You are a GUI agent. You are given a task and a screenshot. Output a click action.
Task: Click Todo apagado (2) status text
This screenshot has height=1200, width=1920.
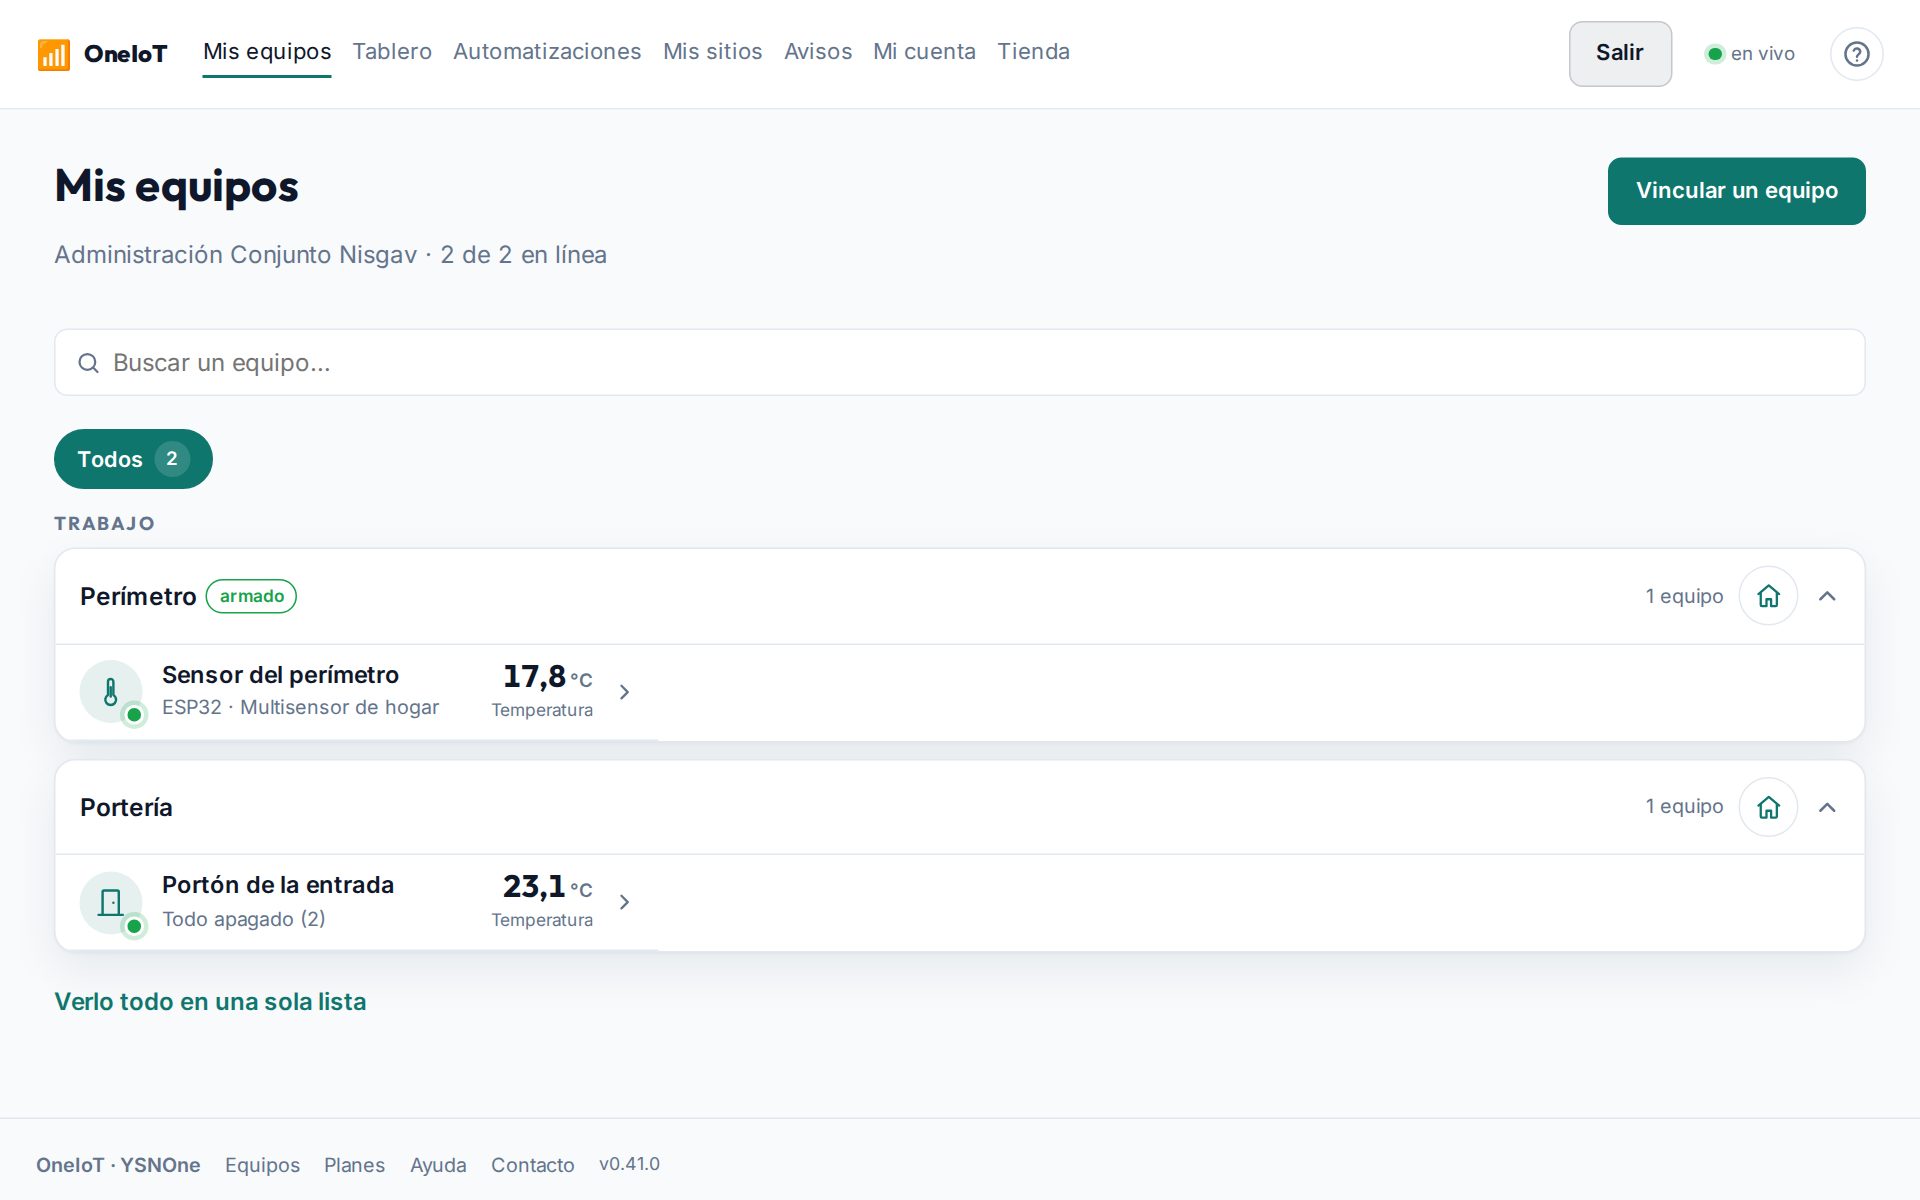coord(244,919)
